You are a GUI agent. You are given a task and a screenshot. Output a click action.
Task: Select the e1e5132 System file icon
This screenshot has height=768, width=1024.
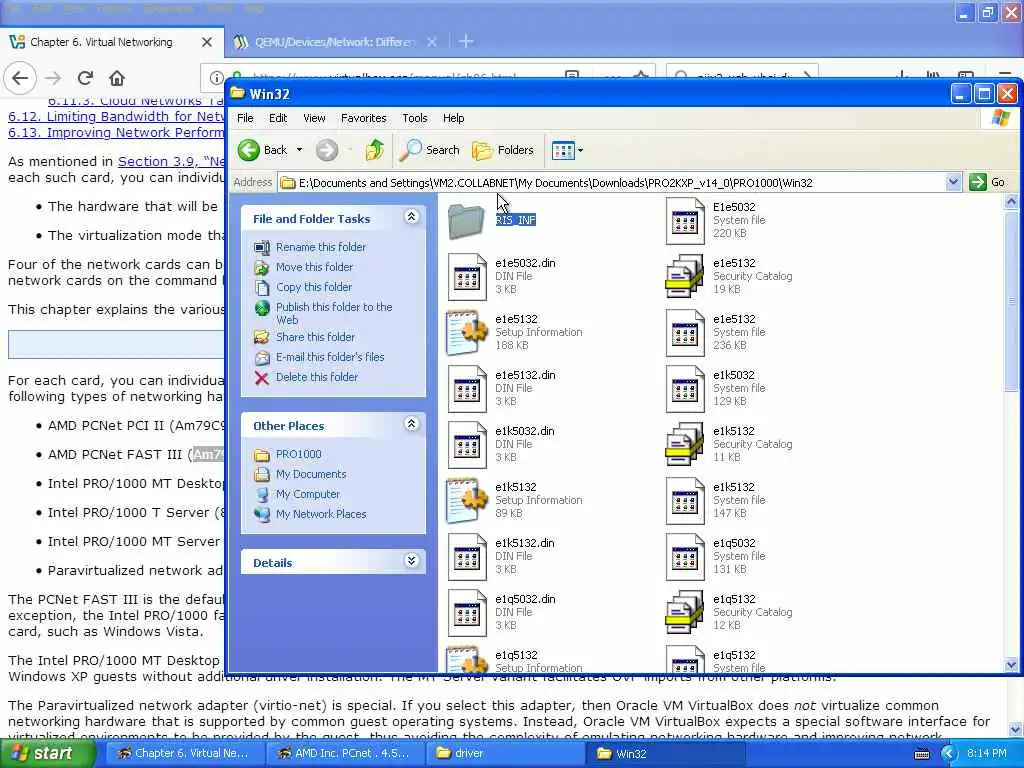(x=684, y=333)
